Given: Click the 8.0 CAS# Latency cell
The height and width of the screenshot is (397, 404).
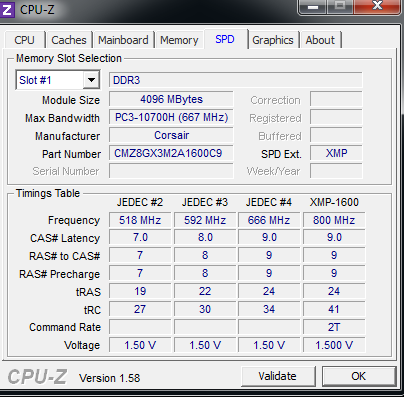Looking at the screenshot, I should pyautogui.click(x=205, y=238).
